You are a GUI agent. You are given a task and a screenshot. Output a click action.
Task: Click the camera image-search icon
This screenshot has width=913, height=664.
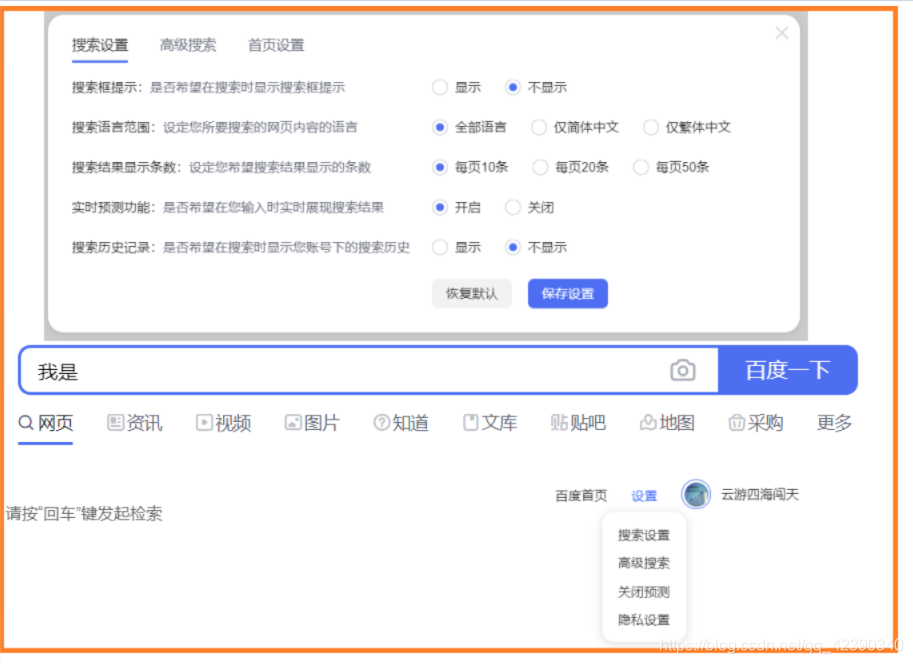click(x=682, y=370)
